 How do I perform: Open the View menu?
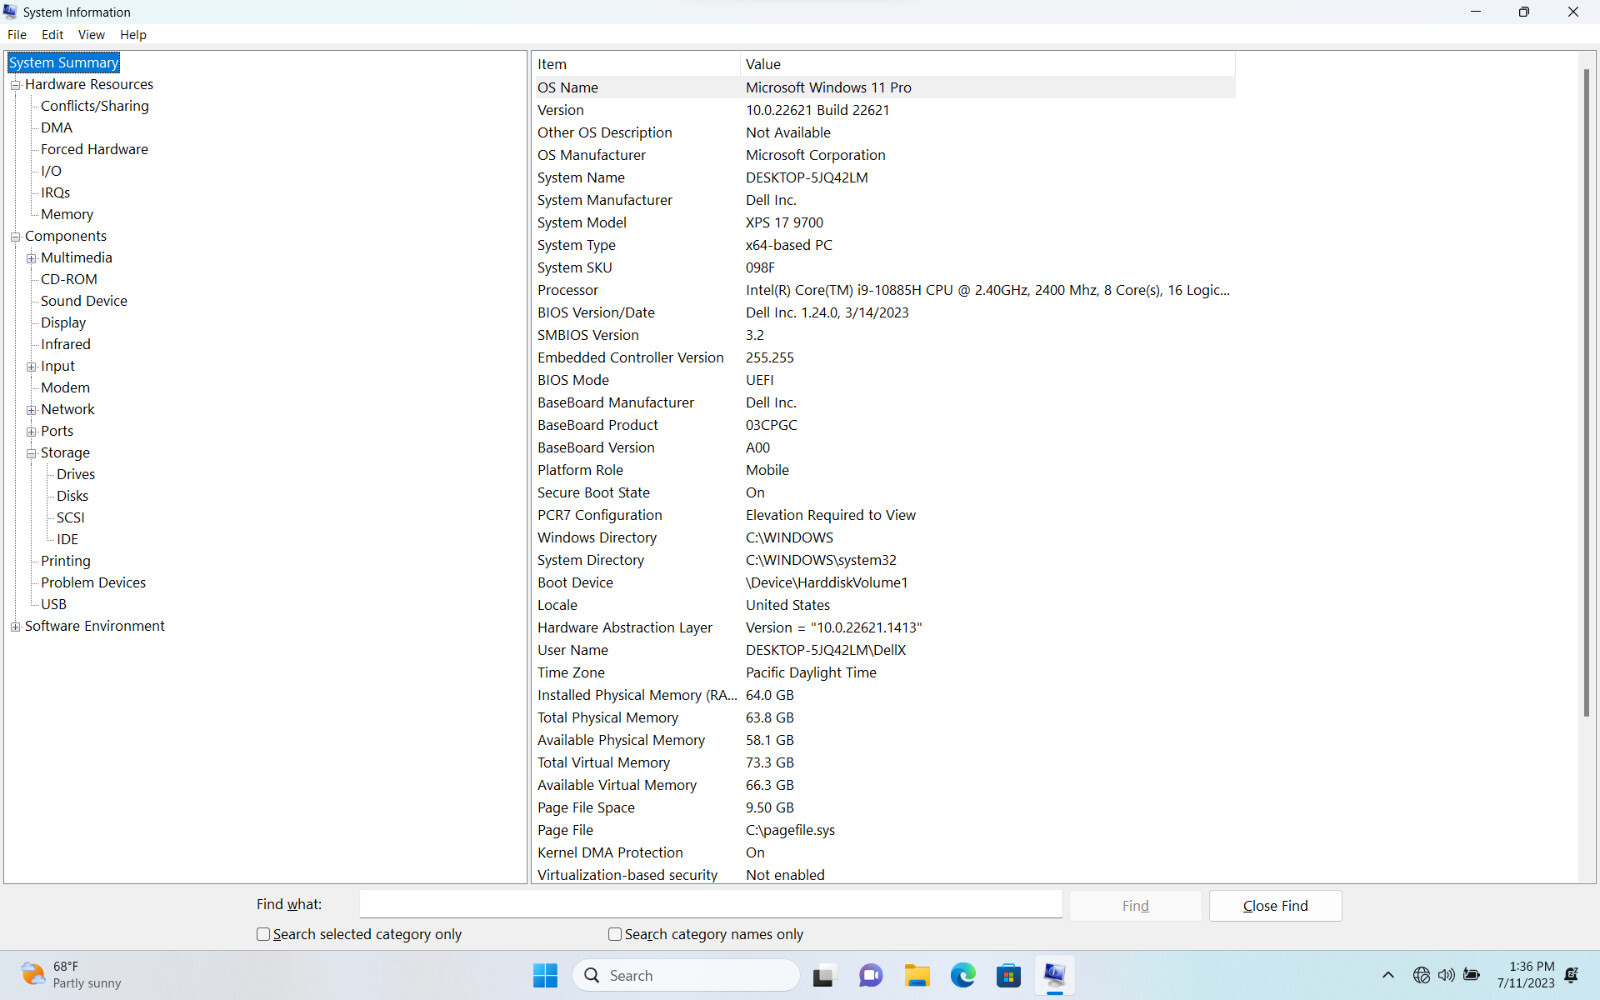click(x=91, y=34)
